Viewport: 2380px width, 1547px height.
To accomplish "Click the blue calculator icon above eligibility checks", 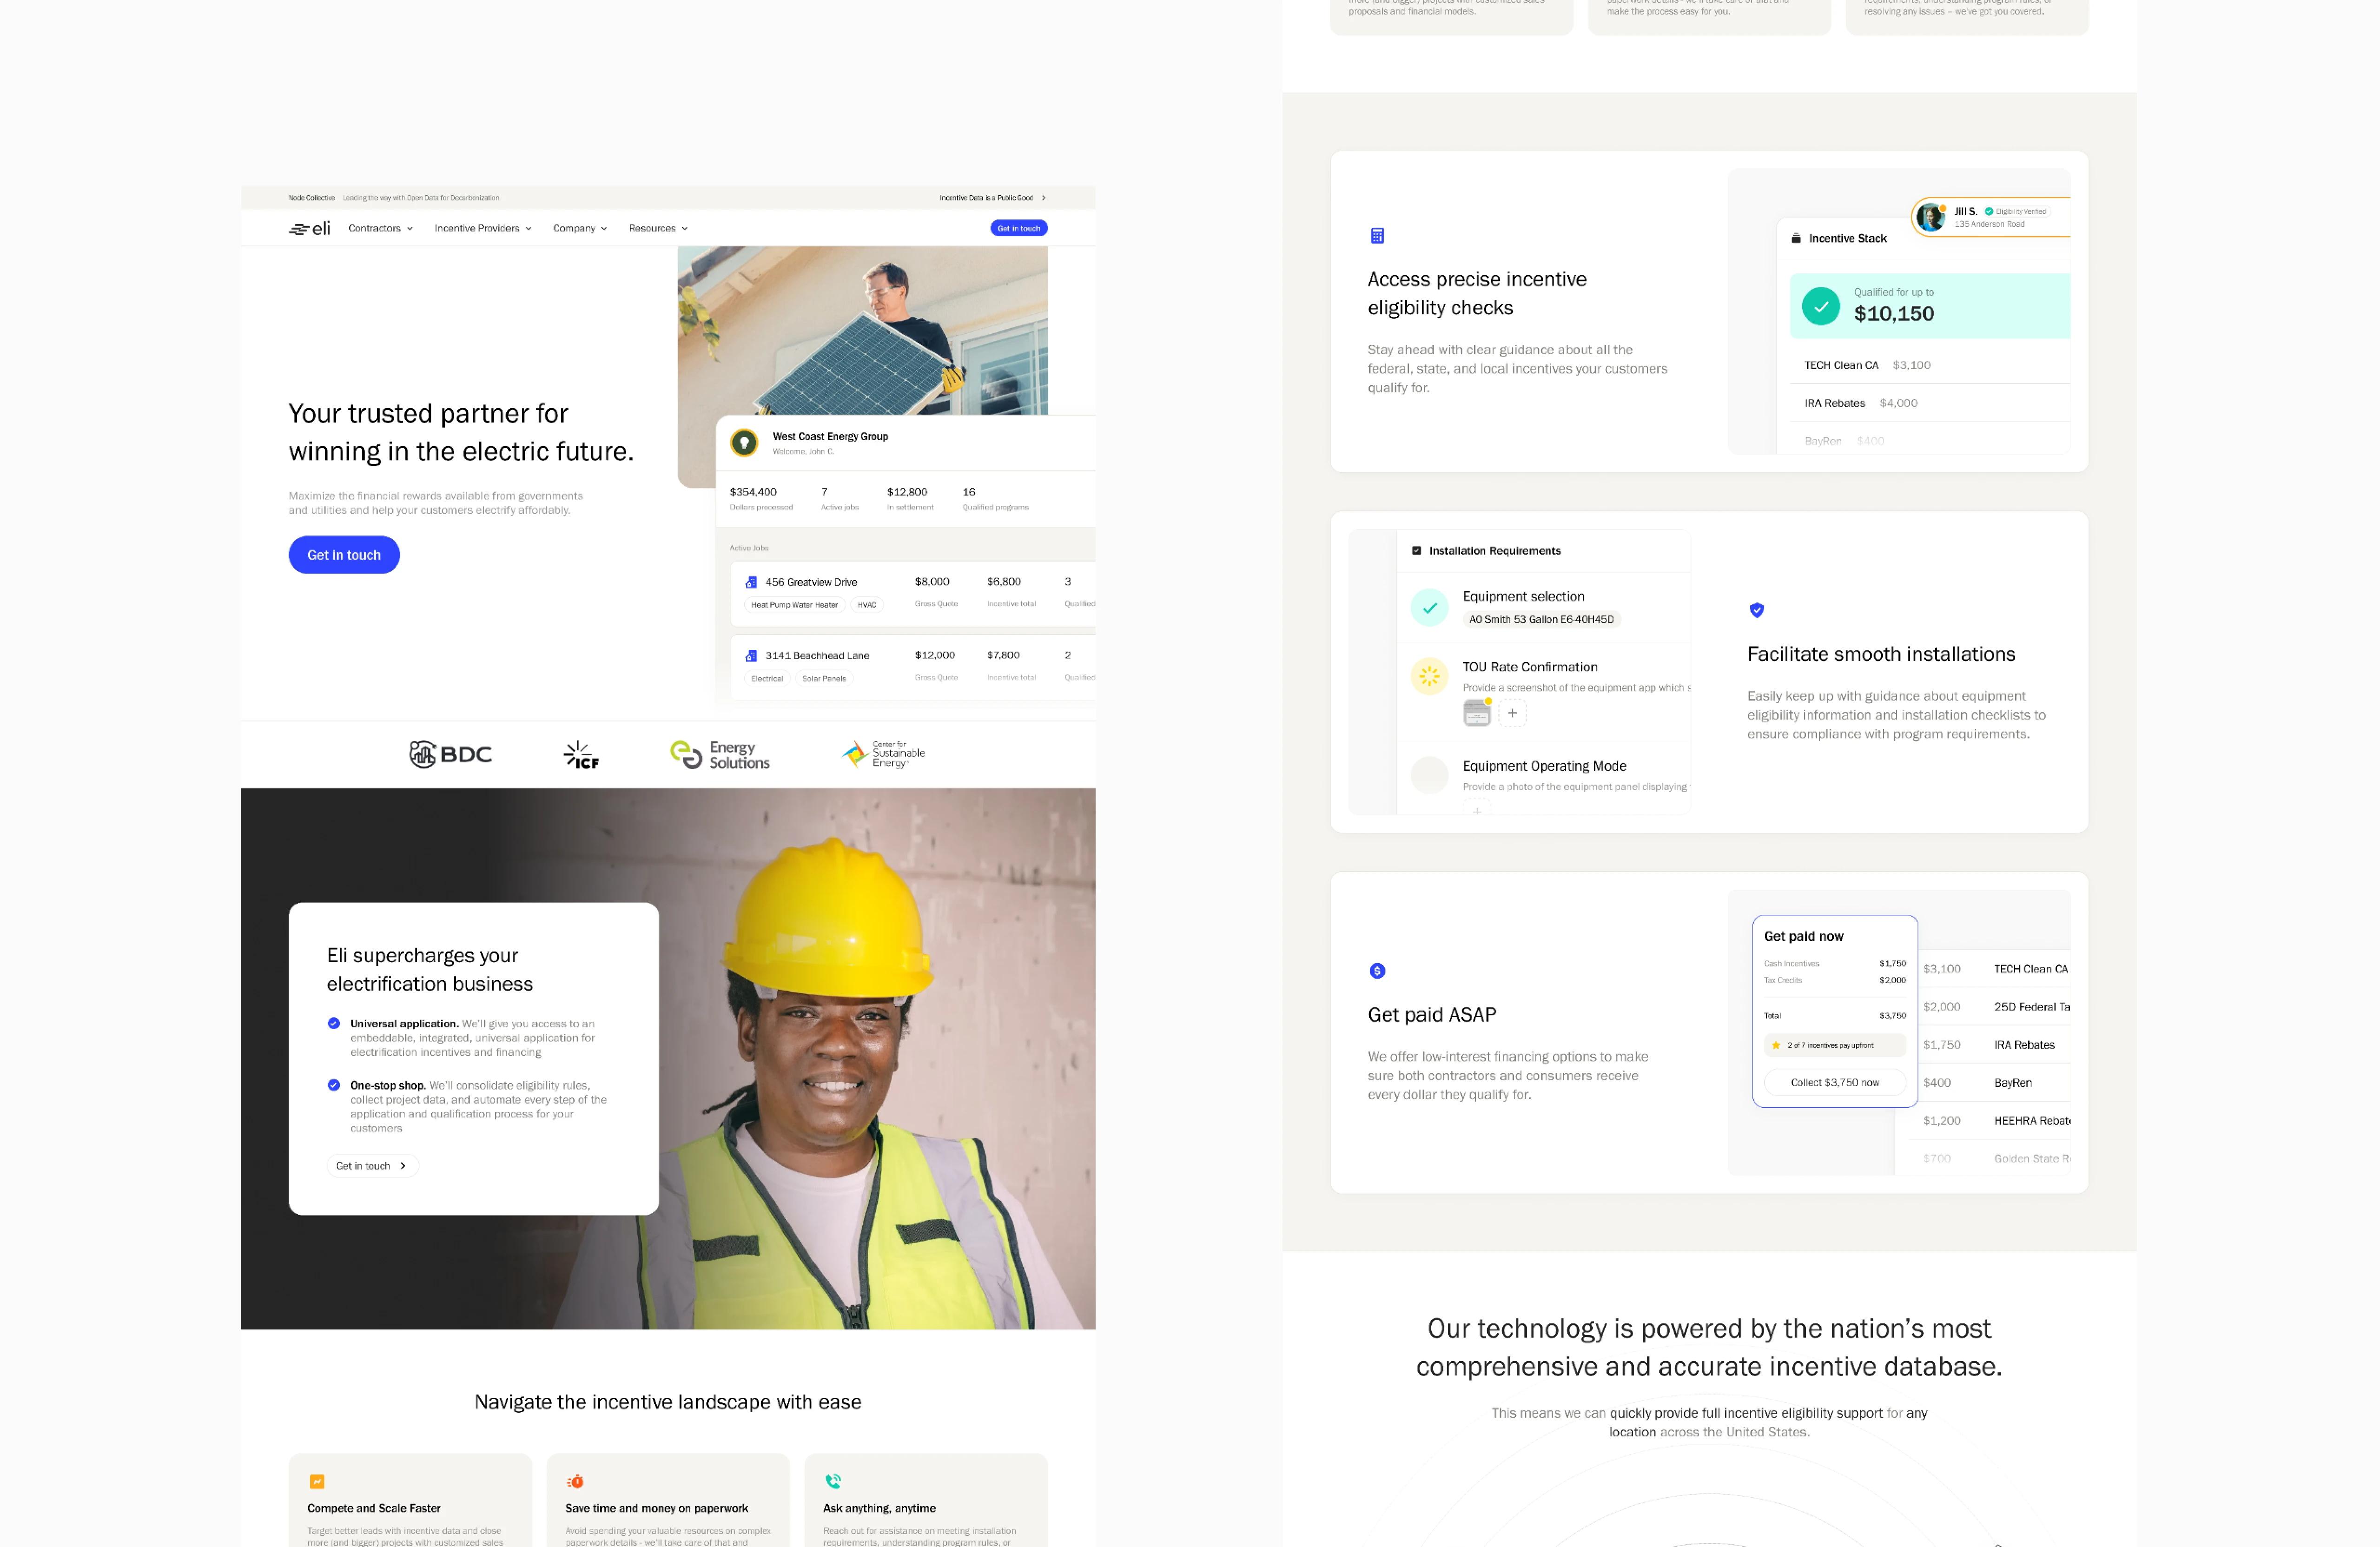I will click(x=1377, y=236).
